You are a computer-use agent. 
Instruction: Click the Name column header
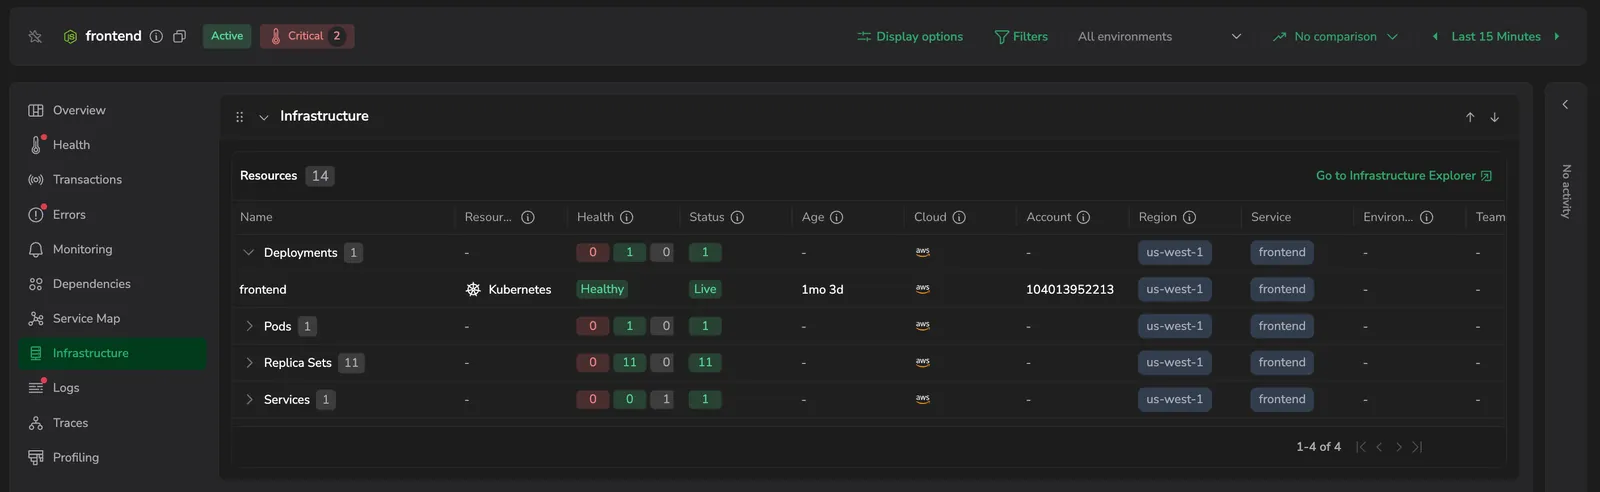tap(256, 217)
